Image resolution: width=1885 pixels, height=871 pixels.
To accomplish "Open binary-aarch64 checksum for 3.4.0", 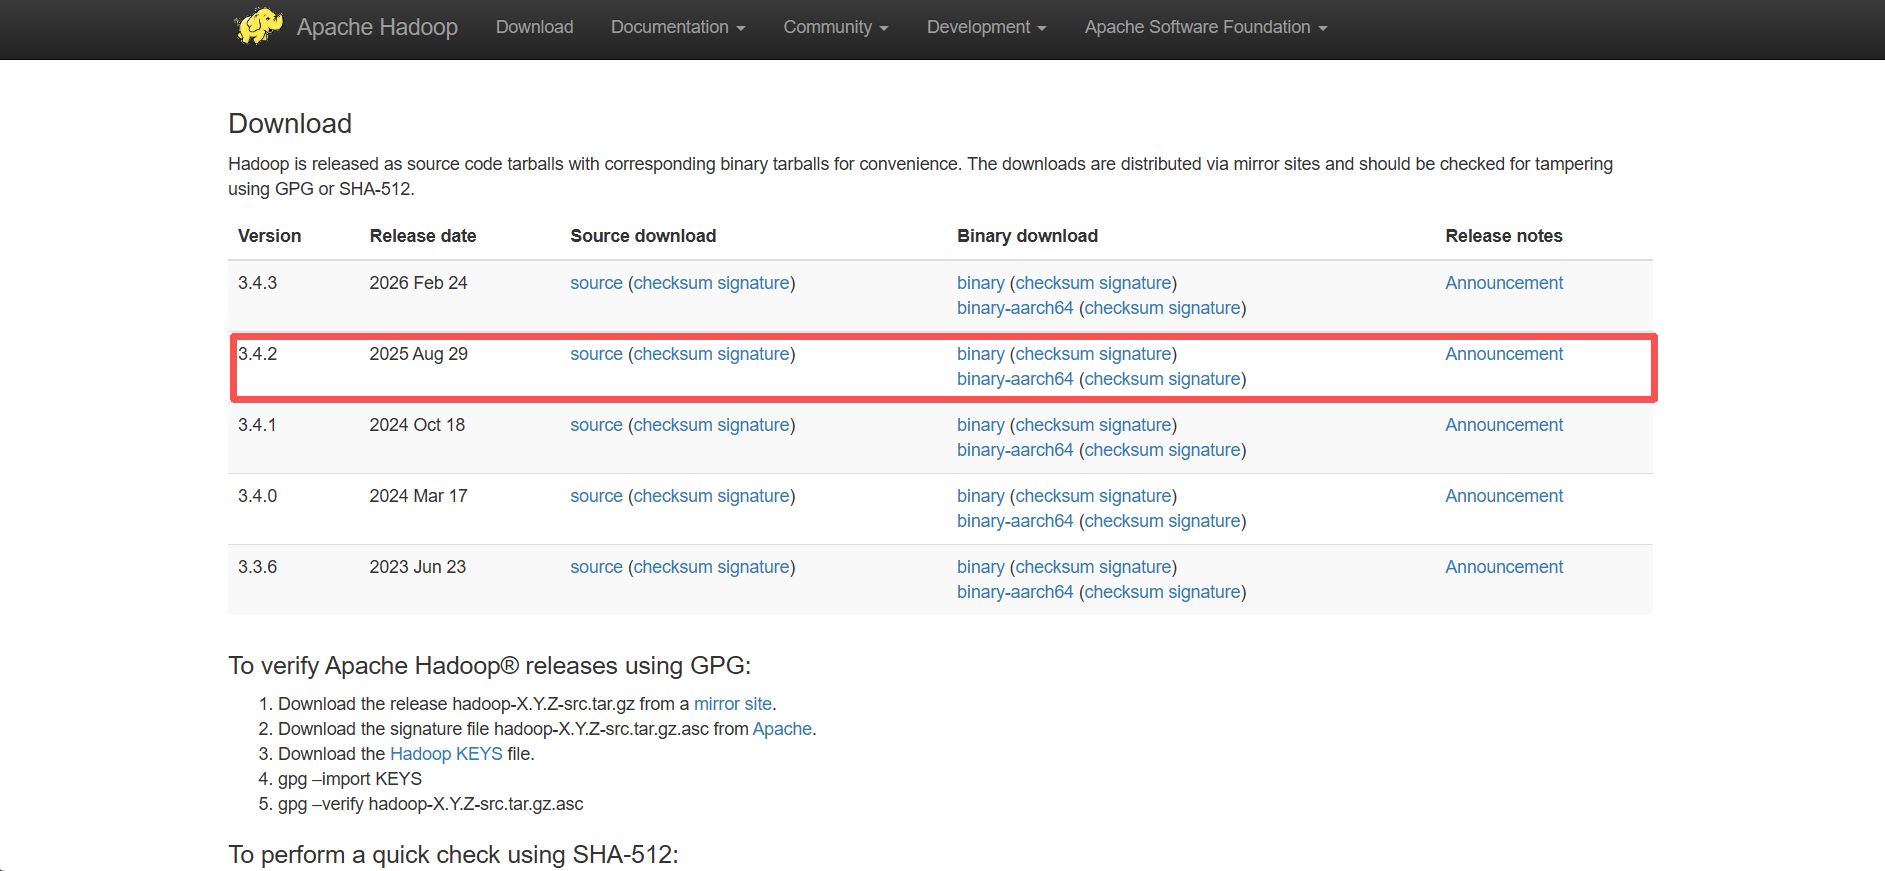I will [1124, 521].
